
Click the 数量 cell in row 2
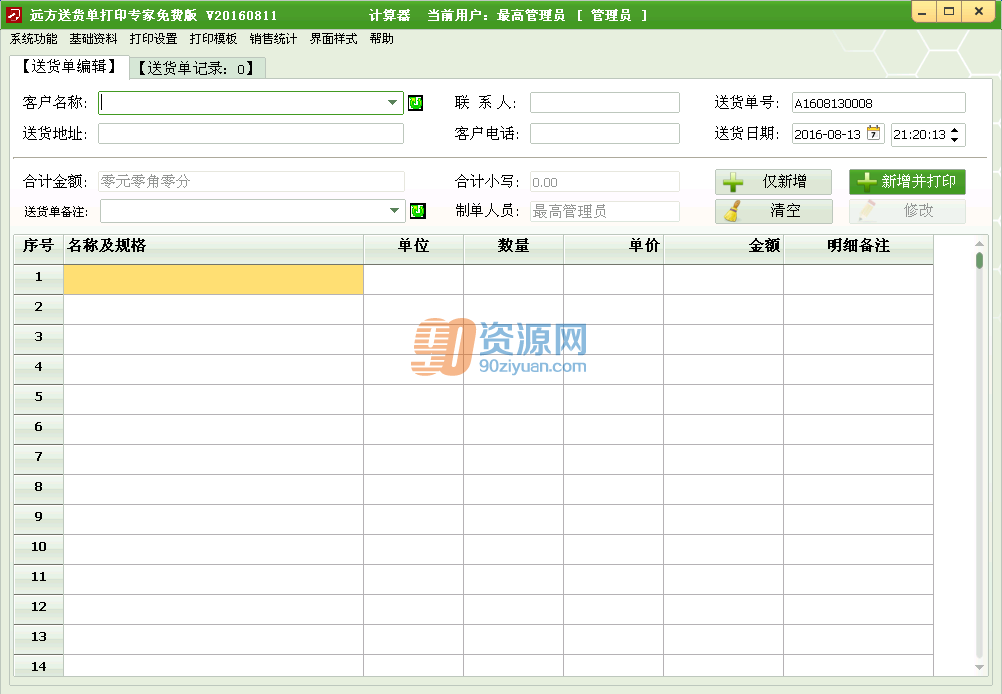tap(513, 309)
